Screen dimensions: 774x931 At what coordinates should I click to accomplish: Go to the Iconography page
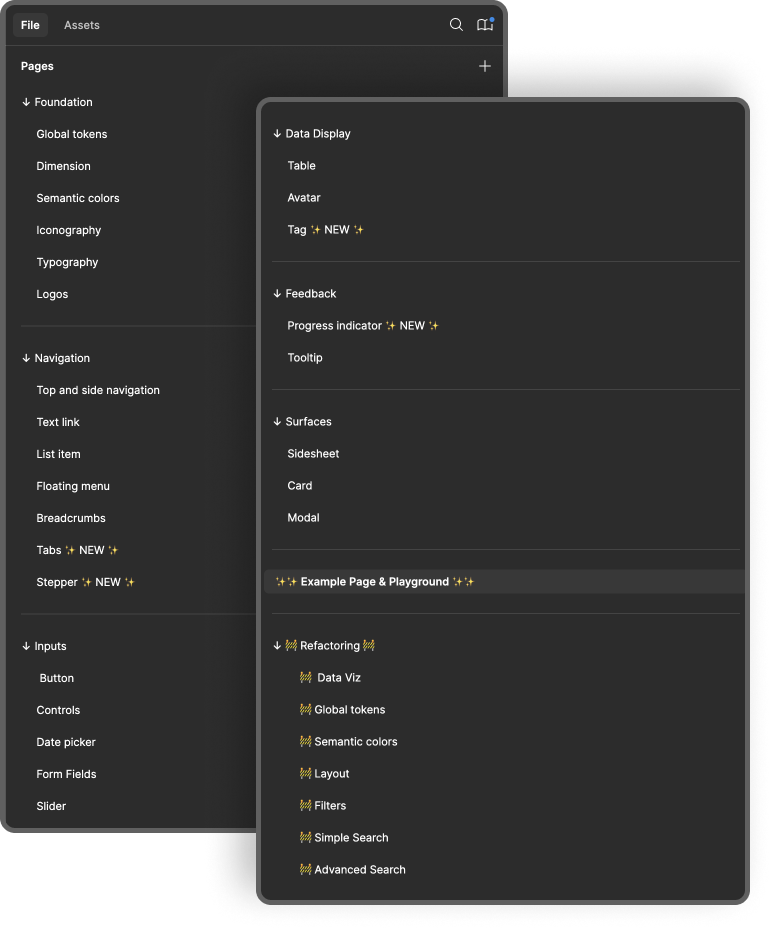coord(69,230)
